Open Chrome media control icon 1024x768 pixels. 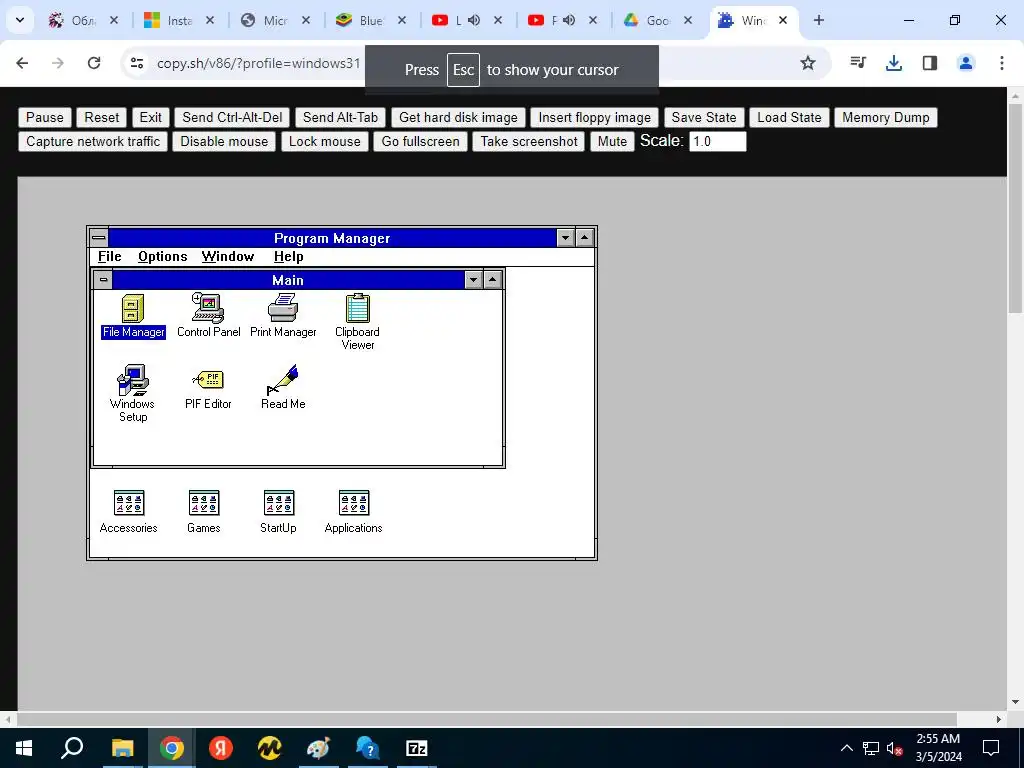857,63
